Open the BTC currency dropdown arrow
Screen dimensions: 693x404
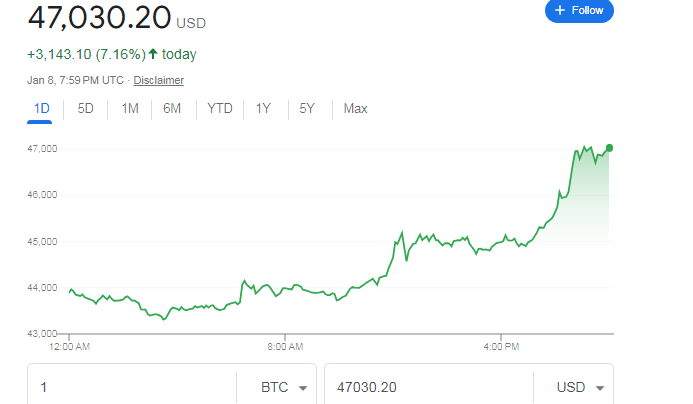[303, 388]
